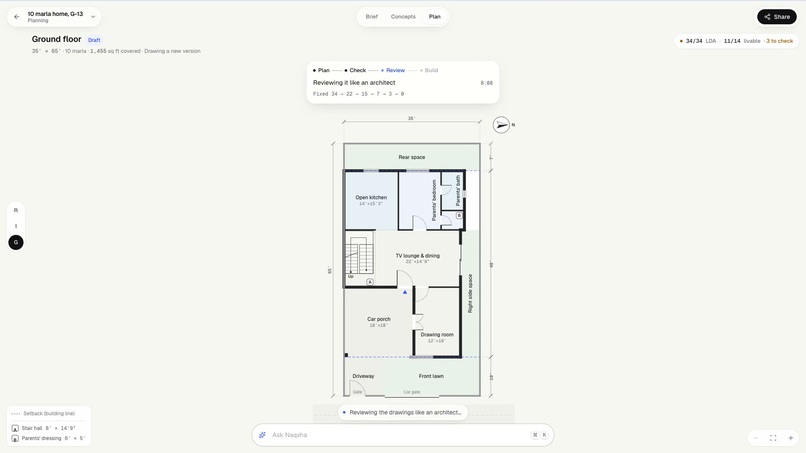Select the Front lawn area
The height and width of the screenshot is (453, 806).
click(431, 376)
